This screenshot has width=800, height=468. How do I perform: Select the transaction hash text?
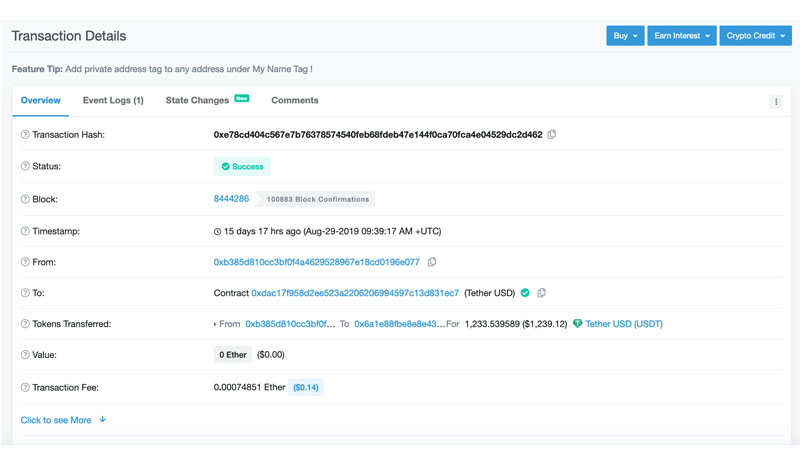(378, 135)
